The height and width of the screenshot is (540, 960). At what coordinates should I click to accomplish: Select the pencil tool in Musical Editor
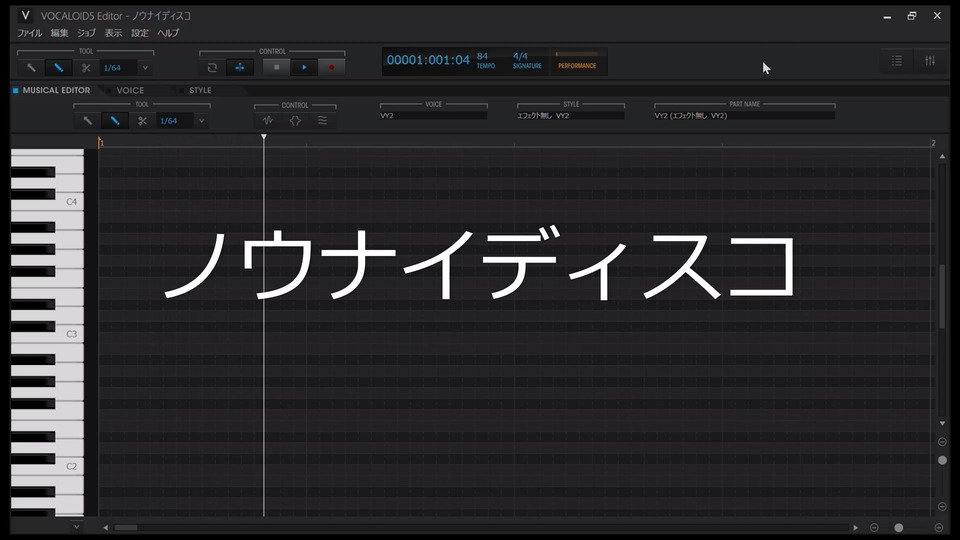click(x=115, y=121)
